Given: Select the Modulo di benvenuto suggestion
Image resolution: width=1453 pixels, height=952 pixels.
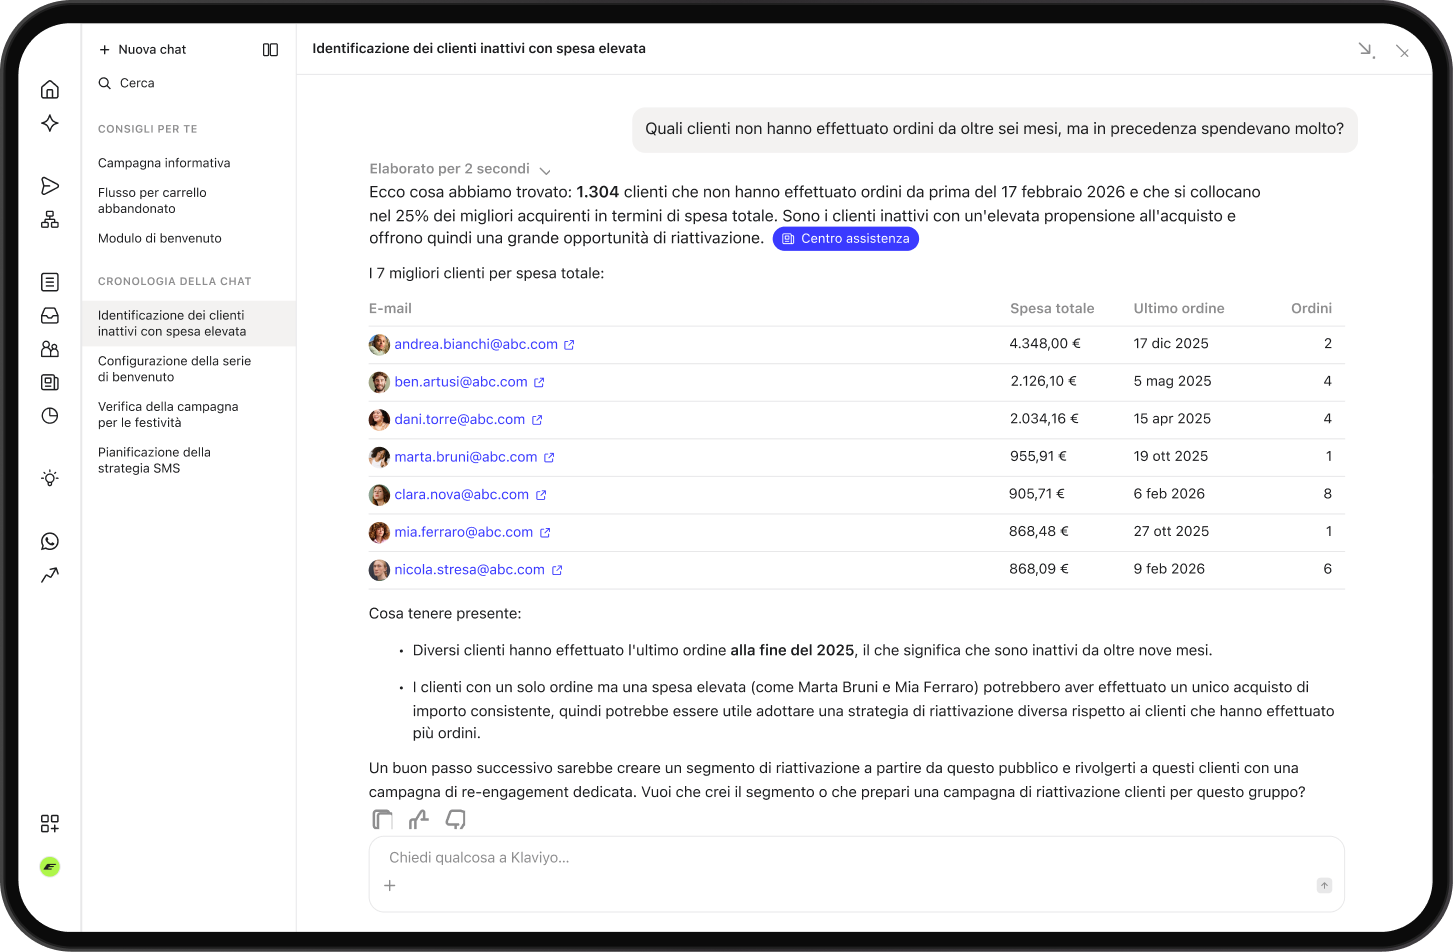Looking at the screenshot, I should coord(160,238).
